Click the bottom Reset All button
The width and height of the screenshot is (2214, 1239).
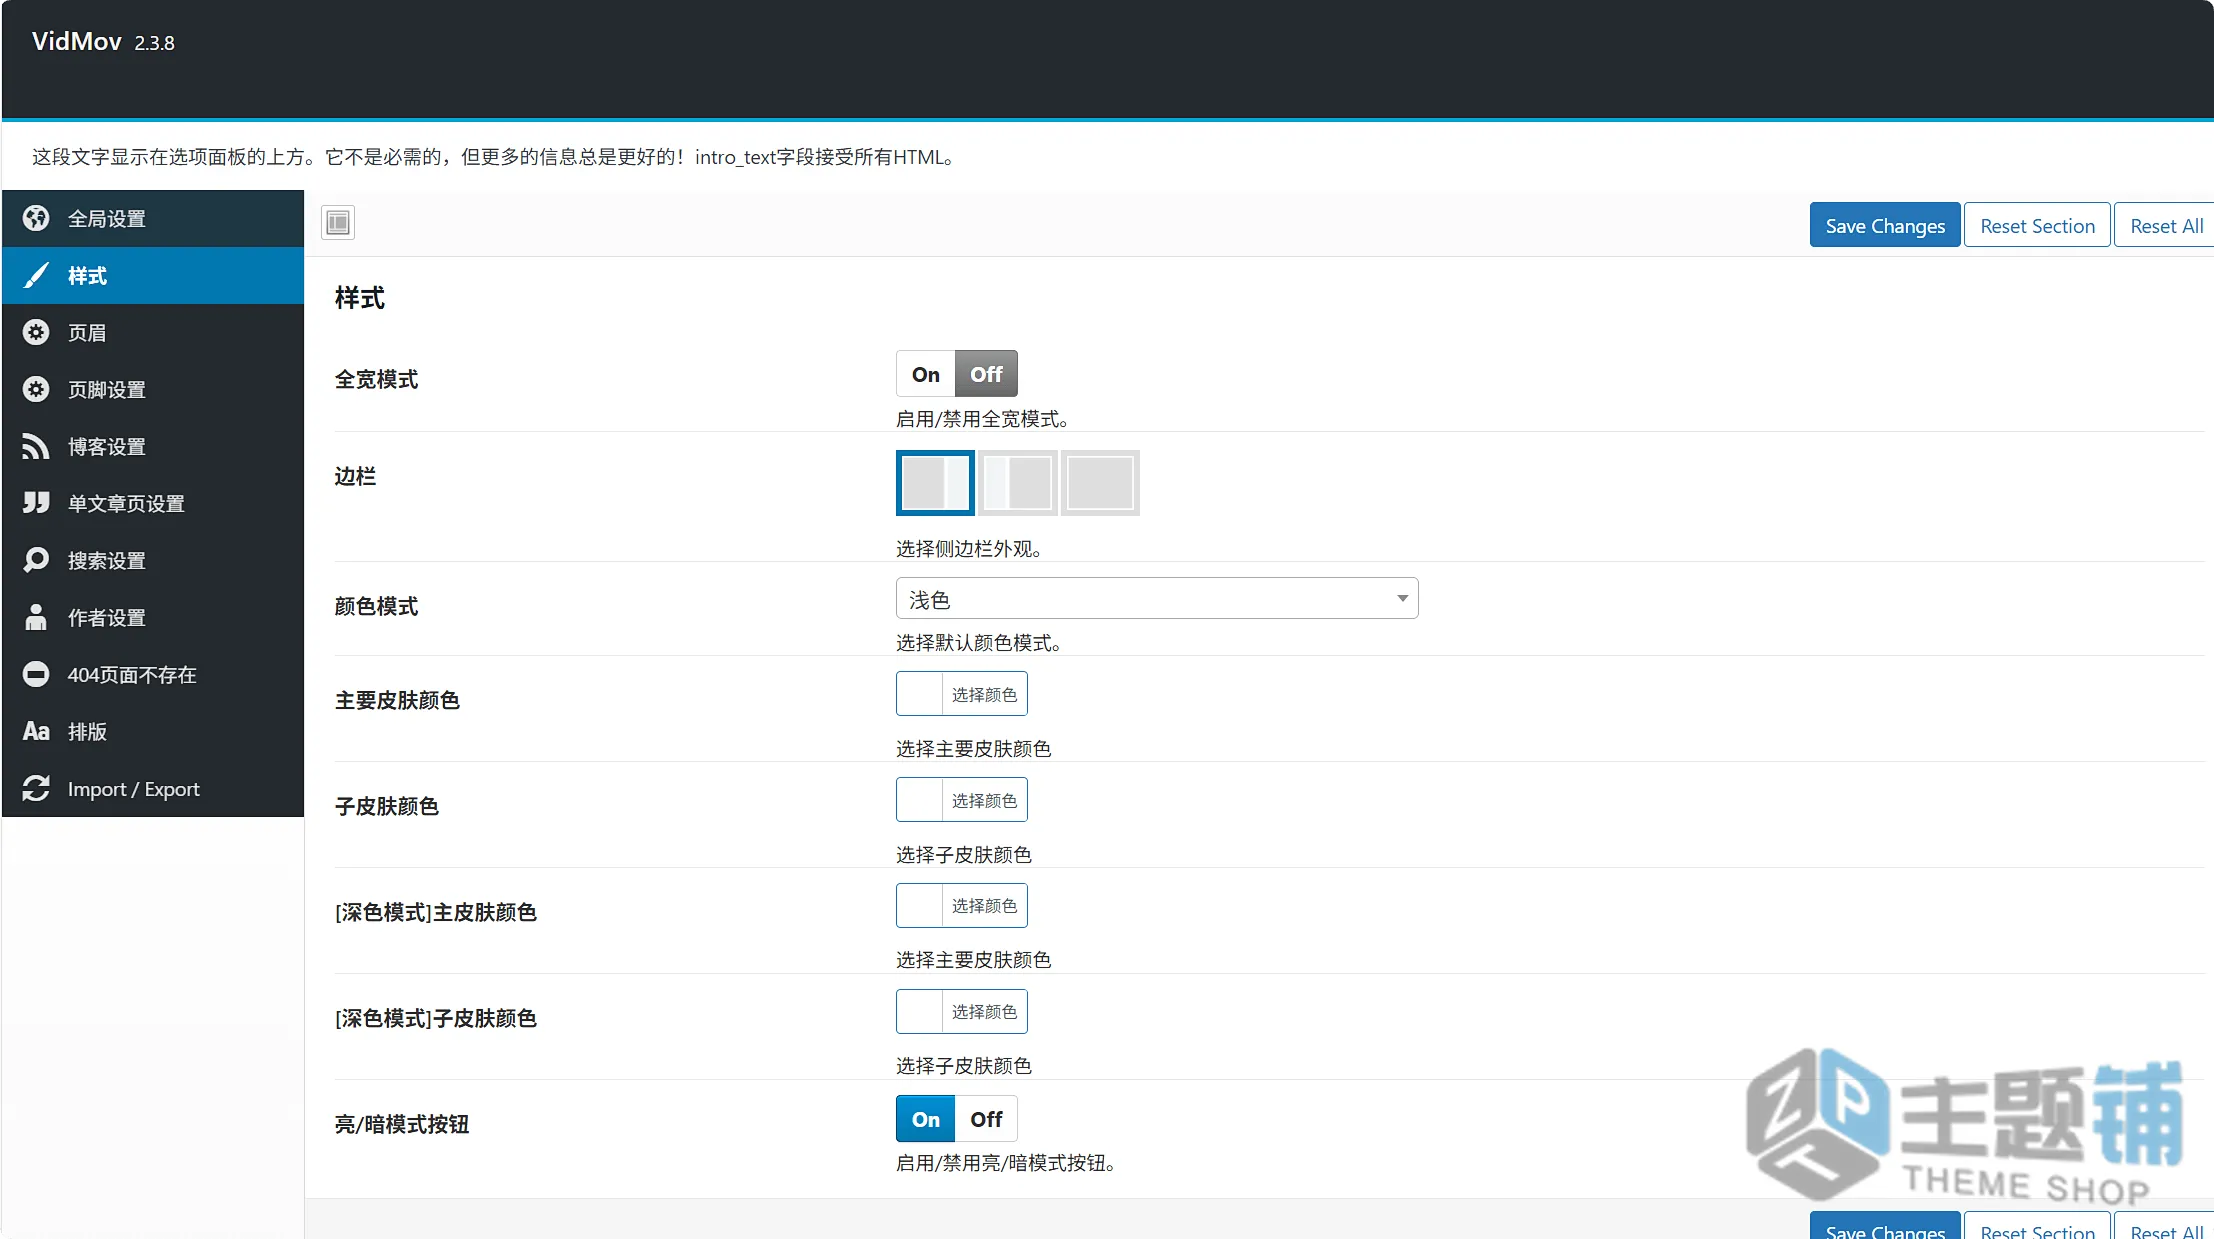[x=2166, y=1227]
